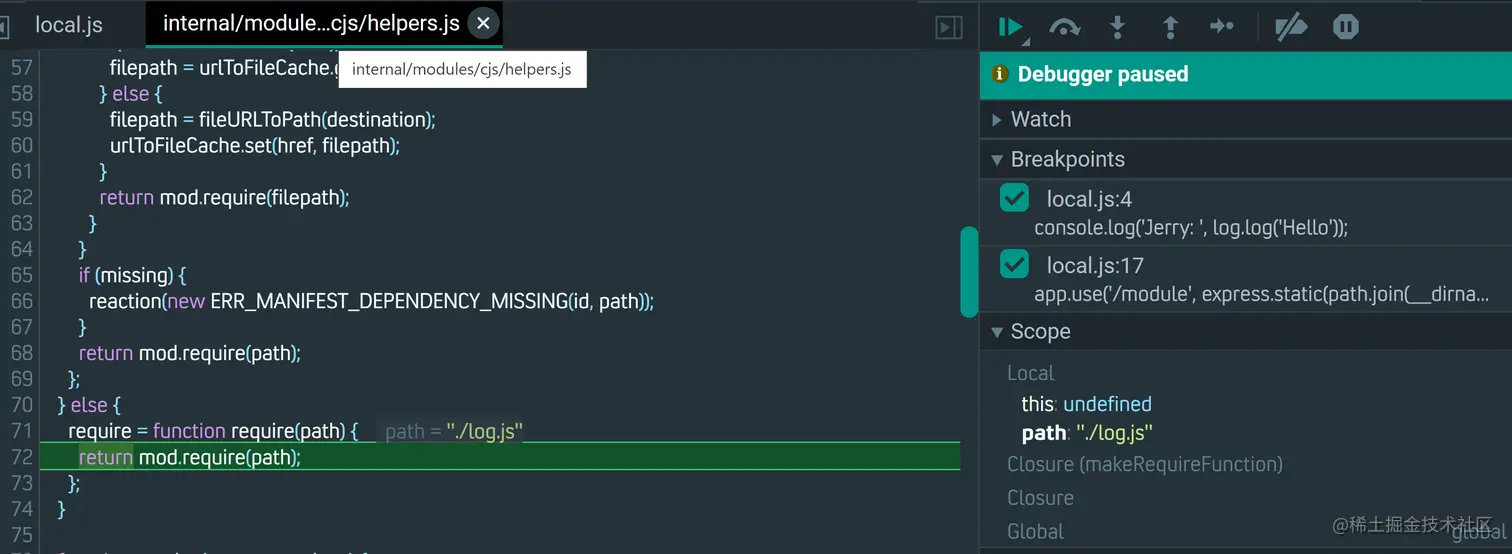Image resolution: width=1512 pixels, height=554 pixels.
Task: Click line number 71 in gutter
Action: point(21,431)
